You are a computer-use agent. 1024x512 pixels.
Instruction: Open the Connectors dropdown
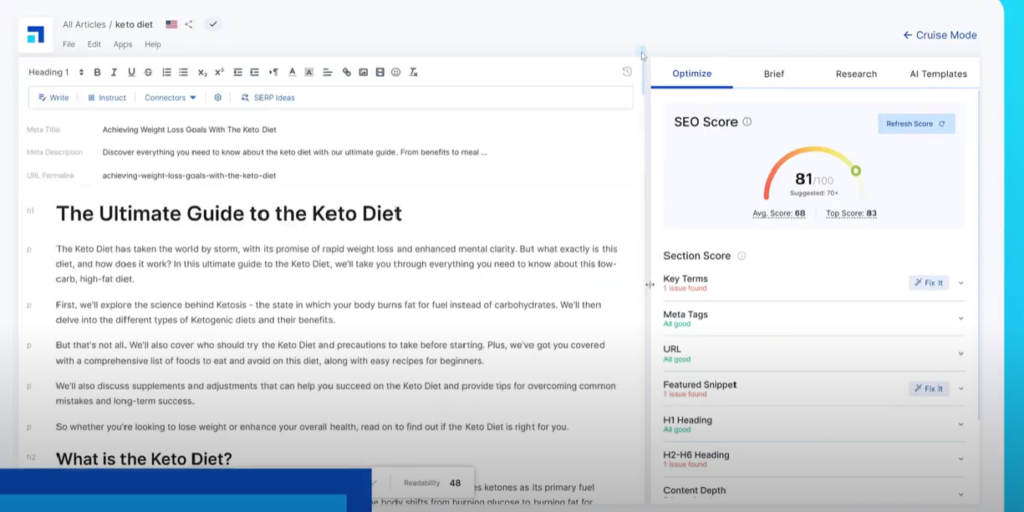(x=170, y=97)
